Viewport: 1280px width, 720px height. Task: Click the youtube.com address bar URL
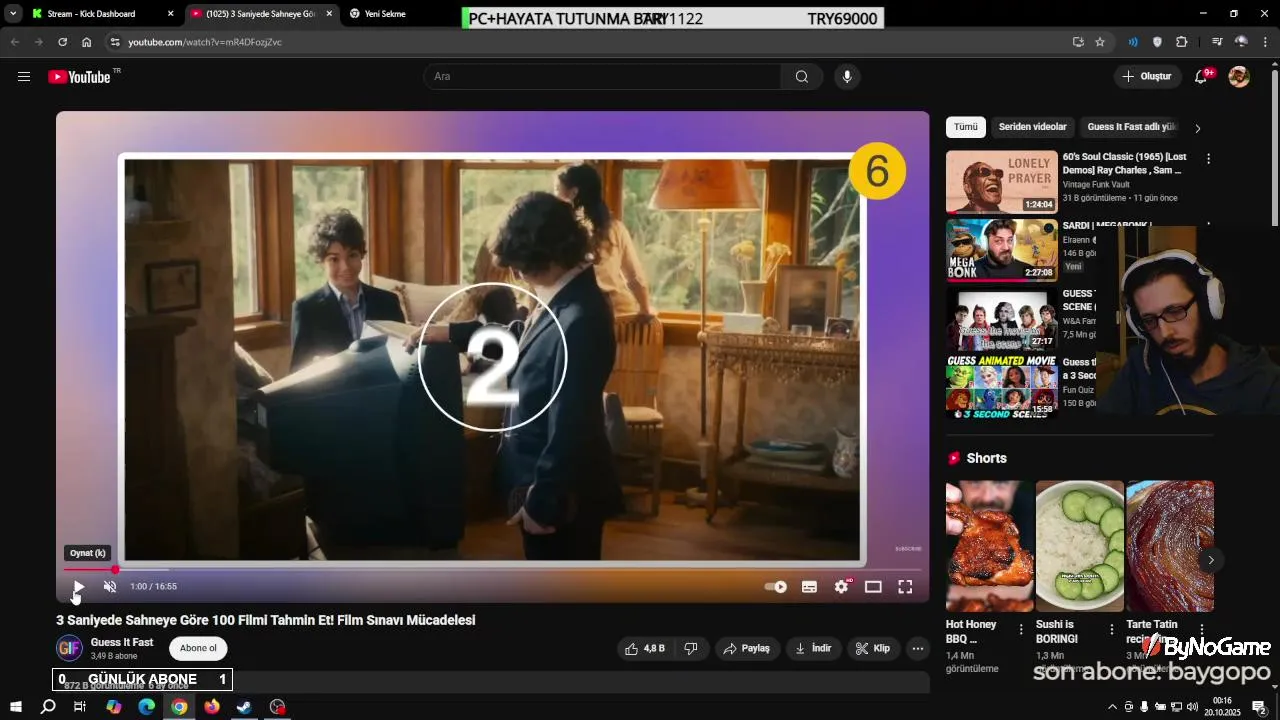(205, 42)
